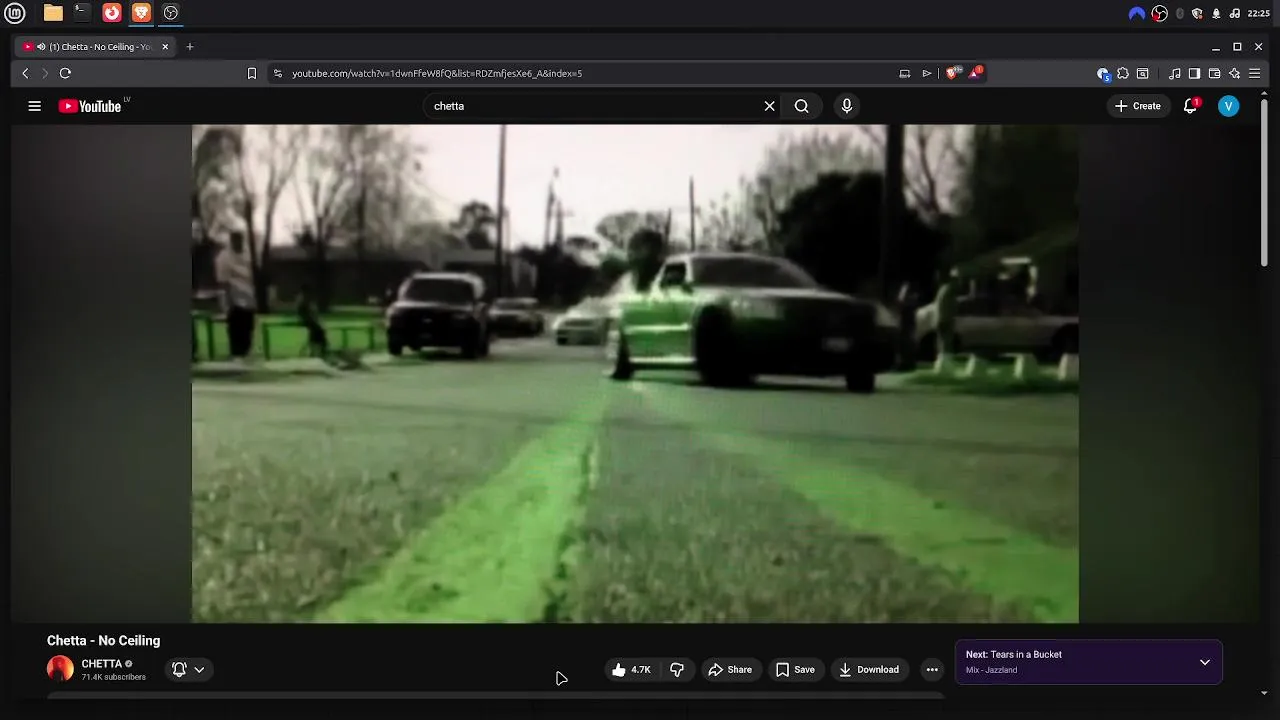Close the Chetta - No Ceiling tab
This screenshot has height=720, width=1280.
165,47
